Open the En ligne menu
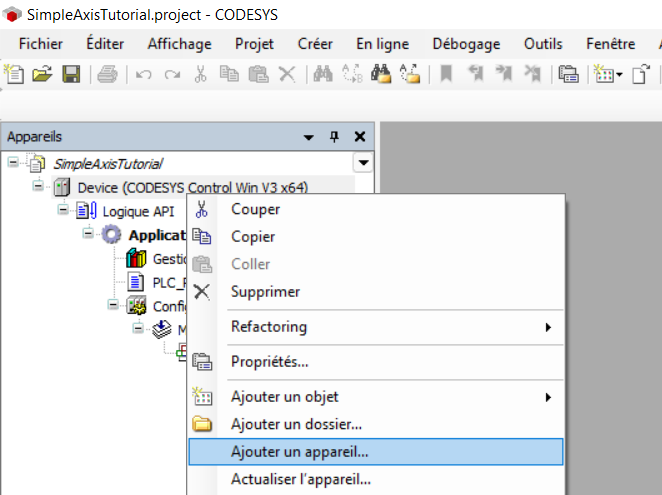Image resolution: width=662 pixels, height=495 pixels. (383, 44)
